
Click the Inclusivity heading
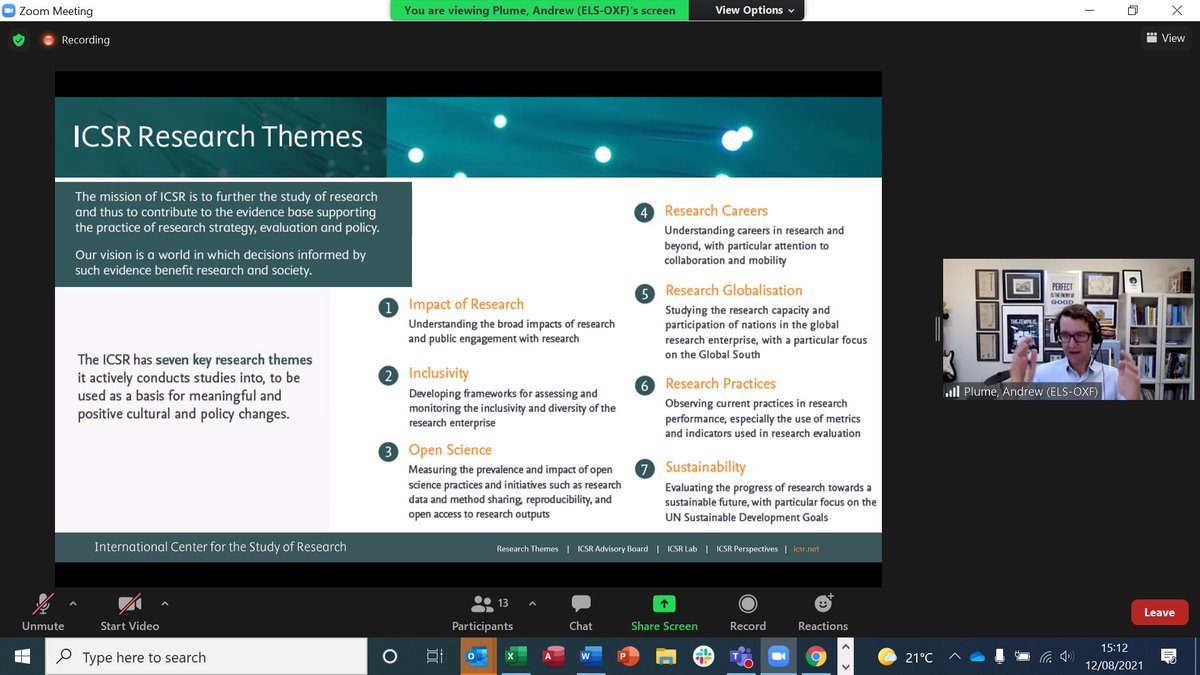438,373
